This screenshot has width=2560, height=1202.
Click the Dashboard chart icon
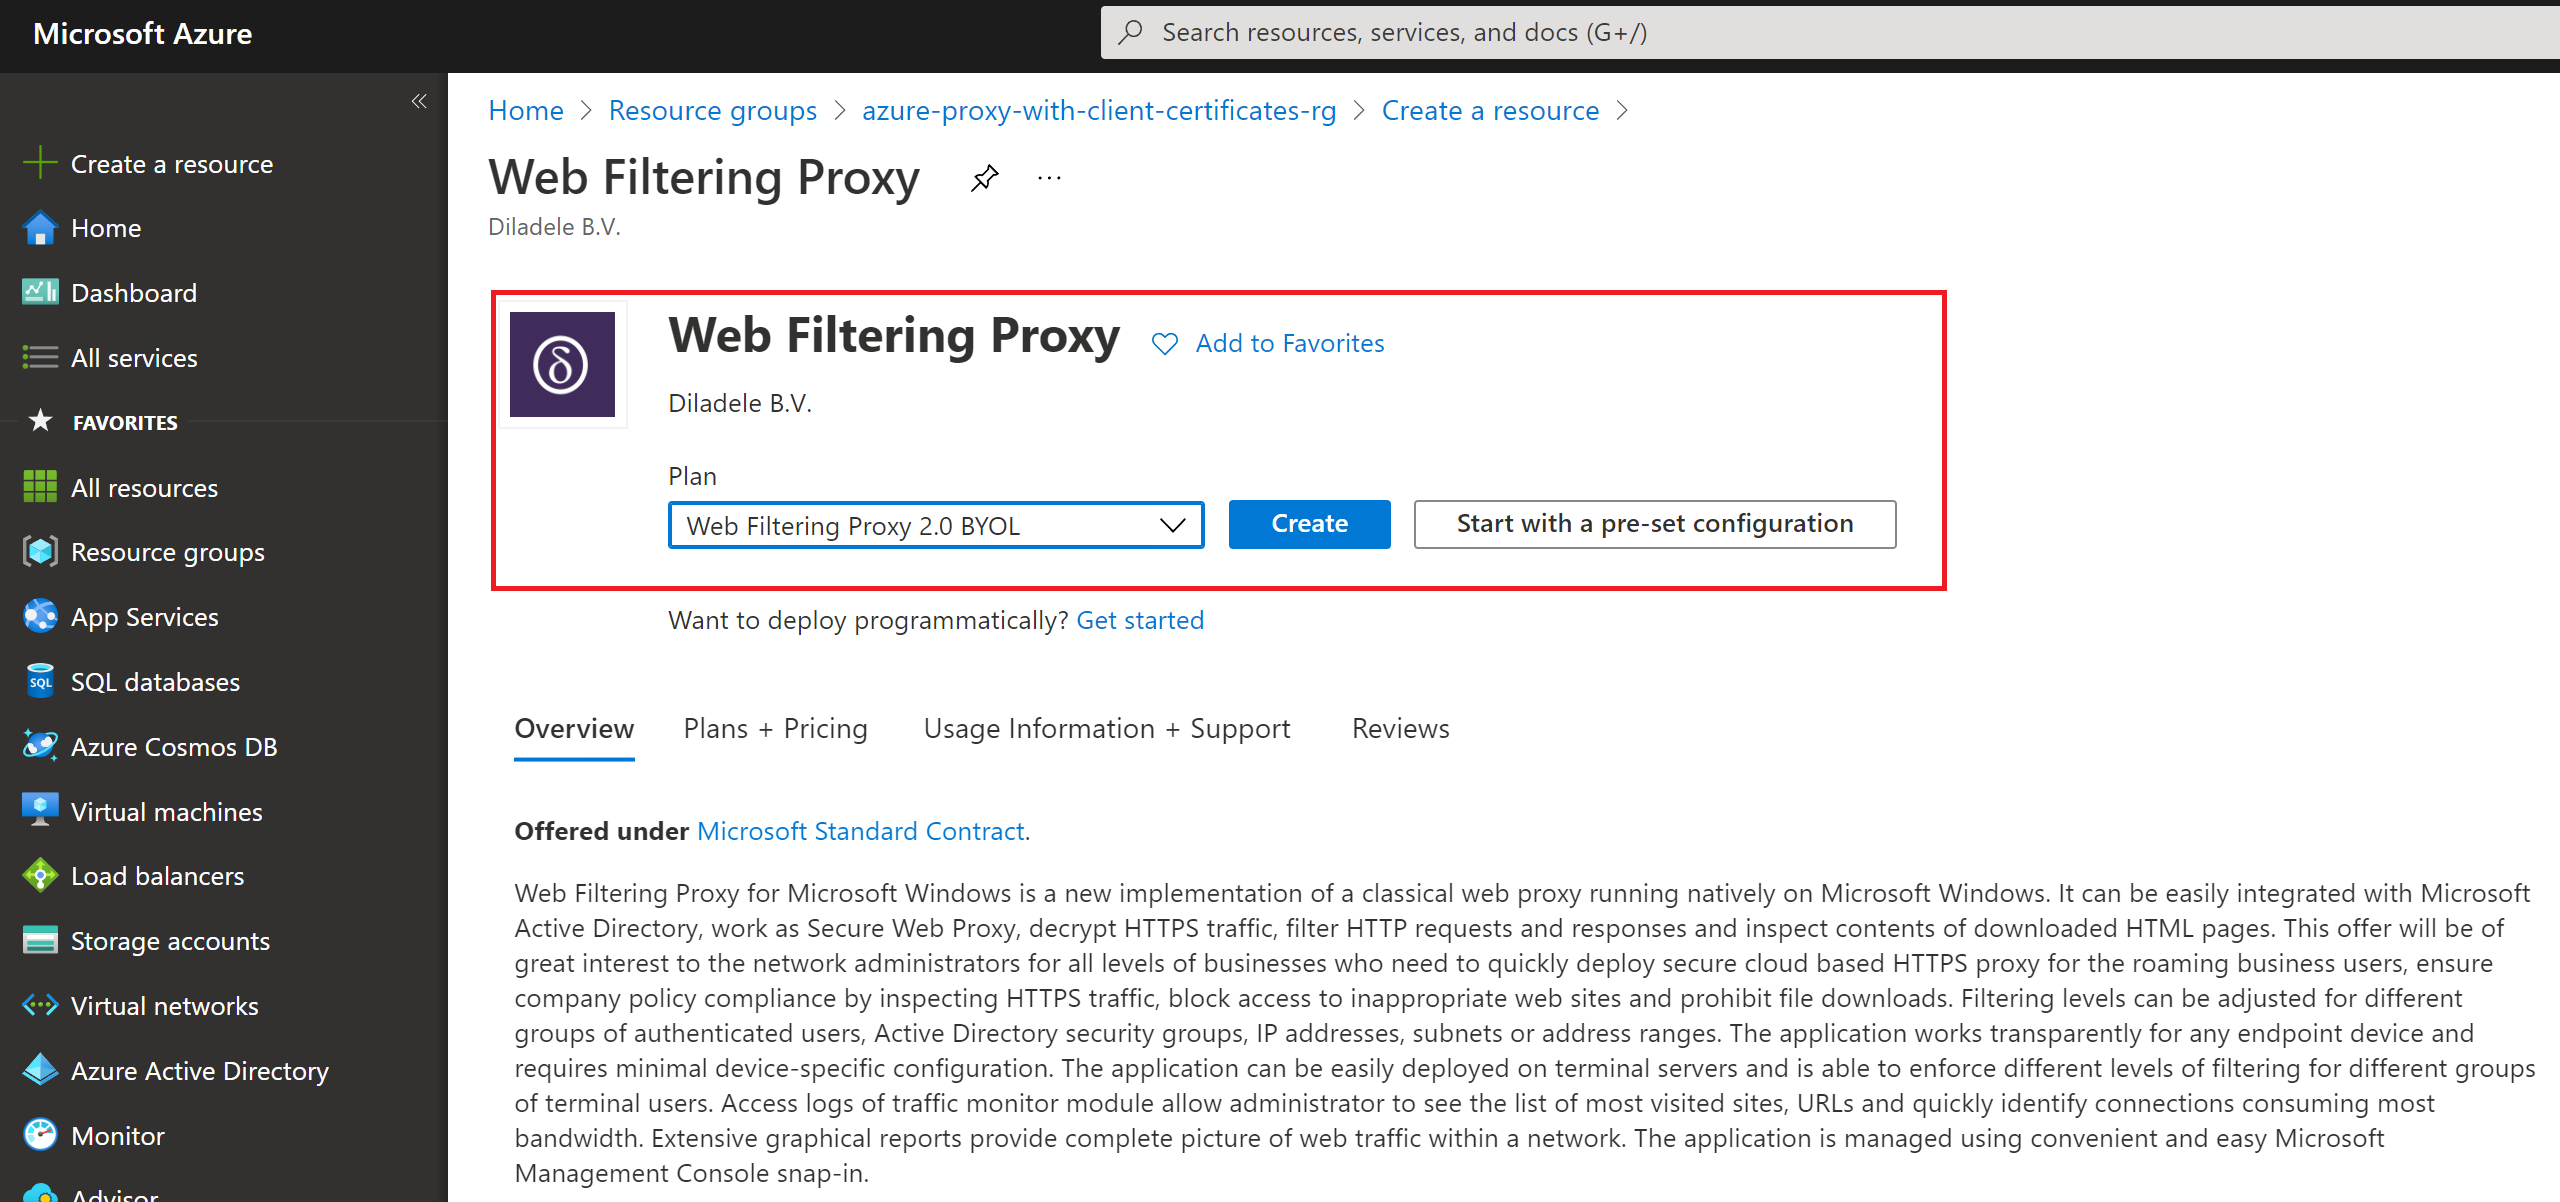(x=40, y=292)
